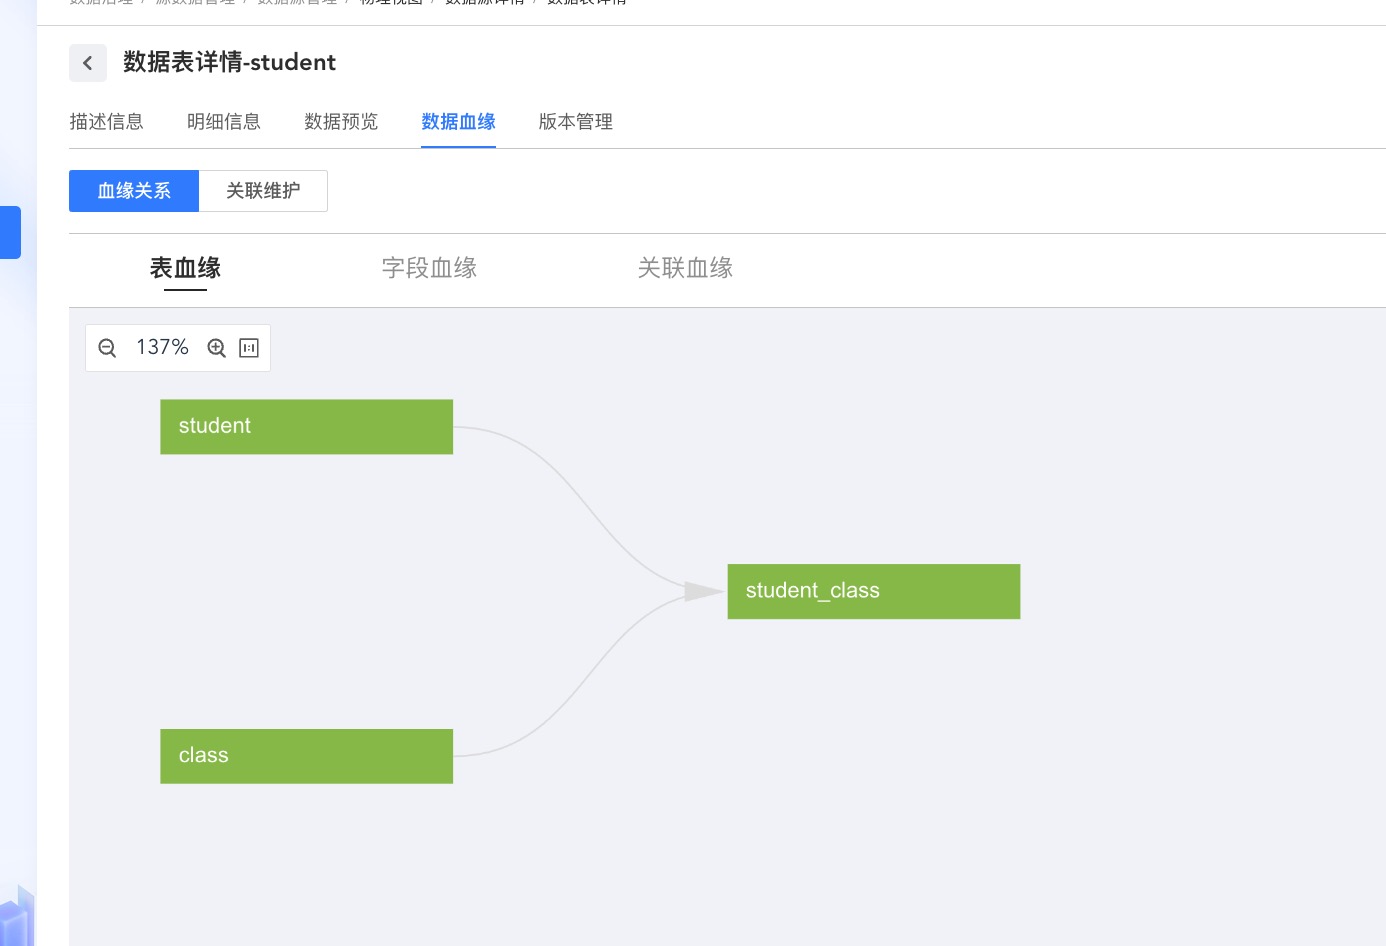Click the blue sidebar handle at left edge
Image resolution: width=1386 pixels, height=946 pixels.
[10, 232]
